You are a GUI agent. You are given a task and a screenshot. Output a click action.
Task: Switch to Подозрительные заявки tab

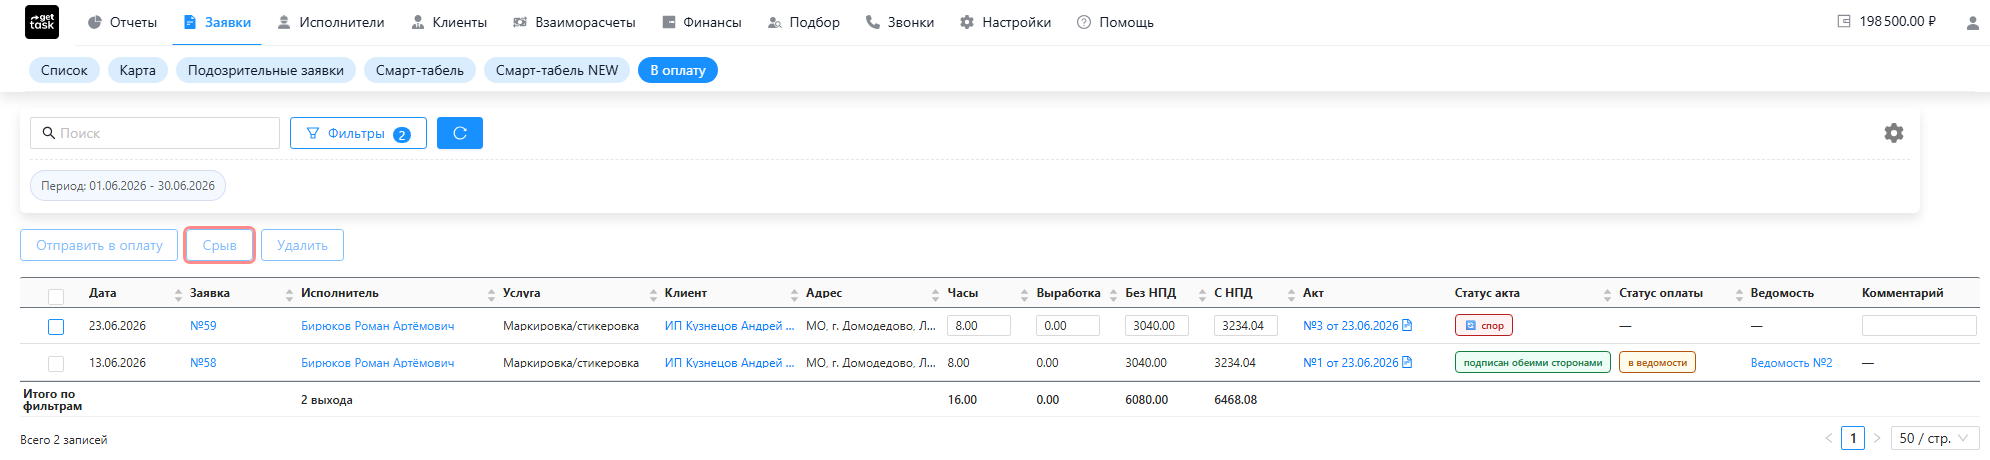266,70
